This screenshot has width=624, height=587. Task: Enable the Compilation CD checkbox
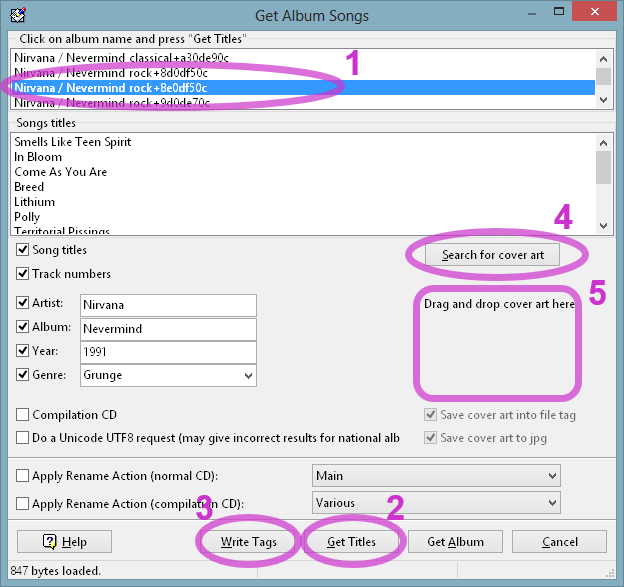coord(22,415)
